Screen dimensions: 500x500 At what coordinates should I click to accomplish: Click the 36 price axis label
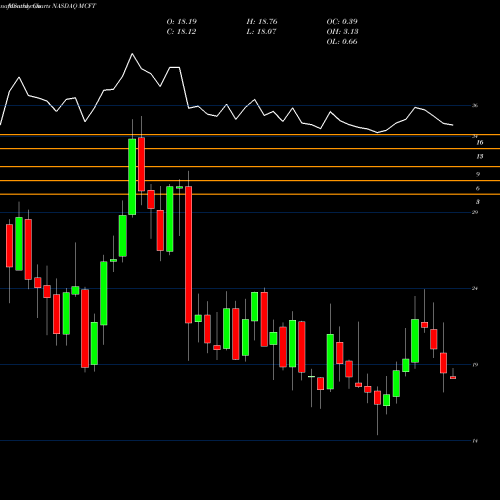[475, 106]
